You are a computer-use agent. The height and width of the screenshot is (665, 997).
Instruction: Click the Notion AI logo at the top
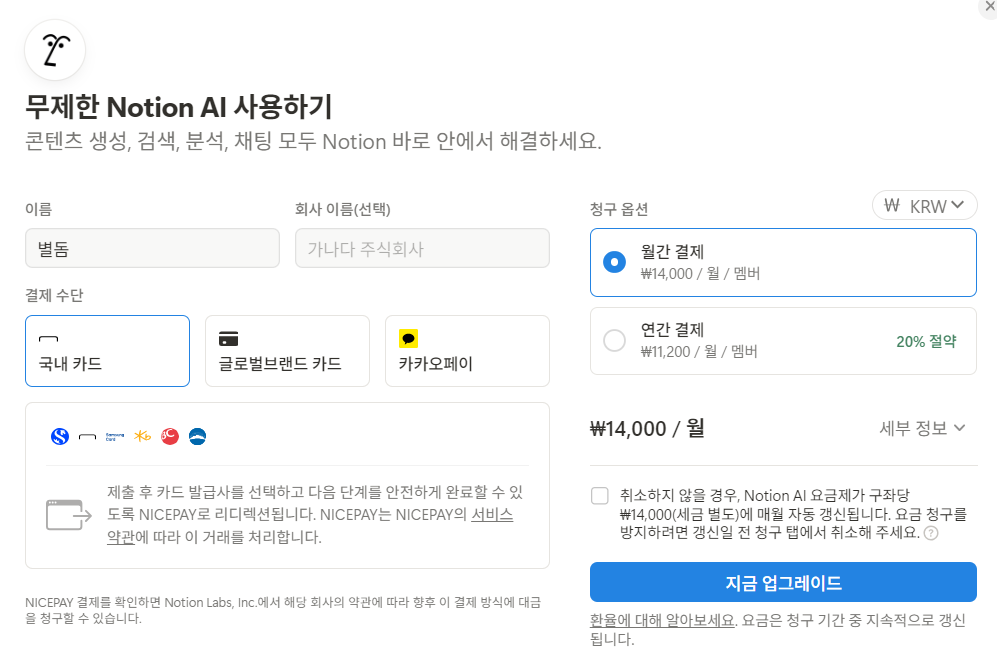[54, 50]
